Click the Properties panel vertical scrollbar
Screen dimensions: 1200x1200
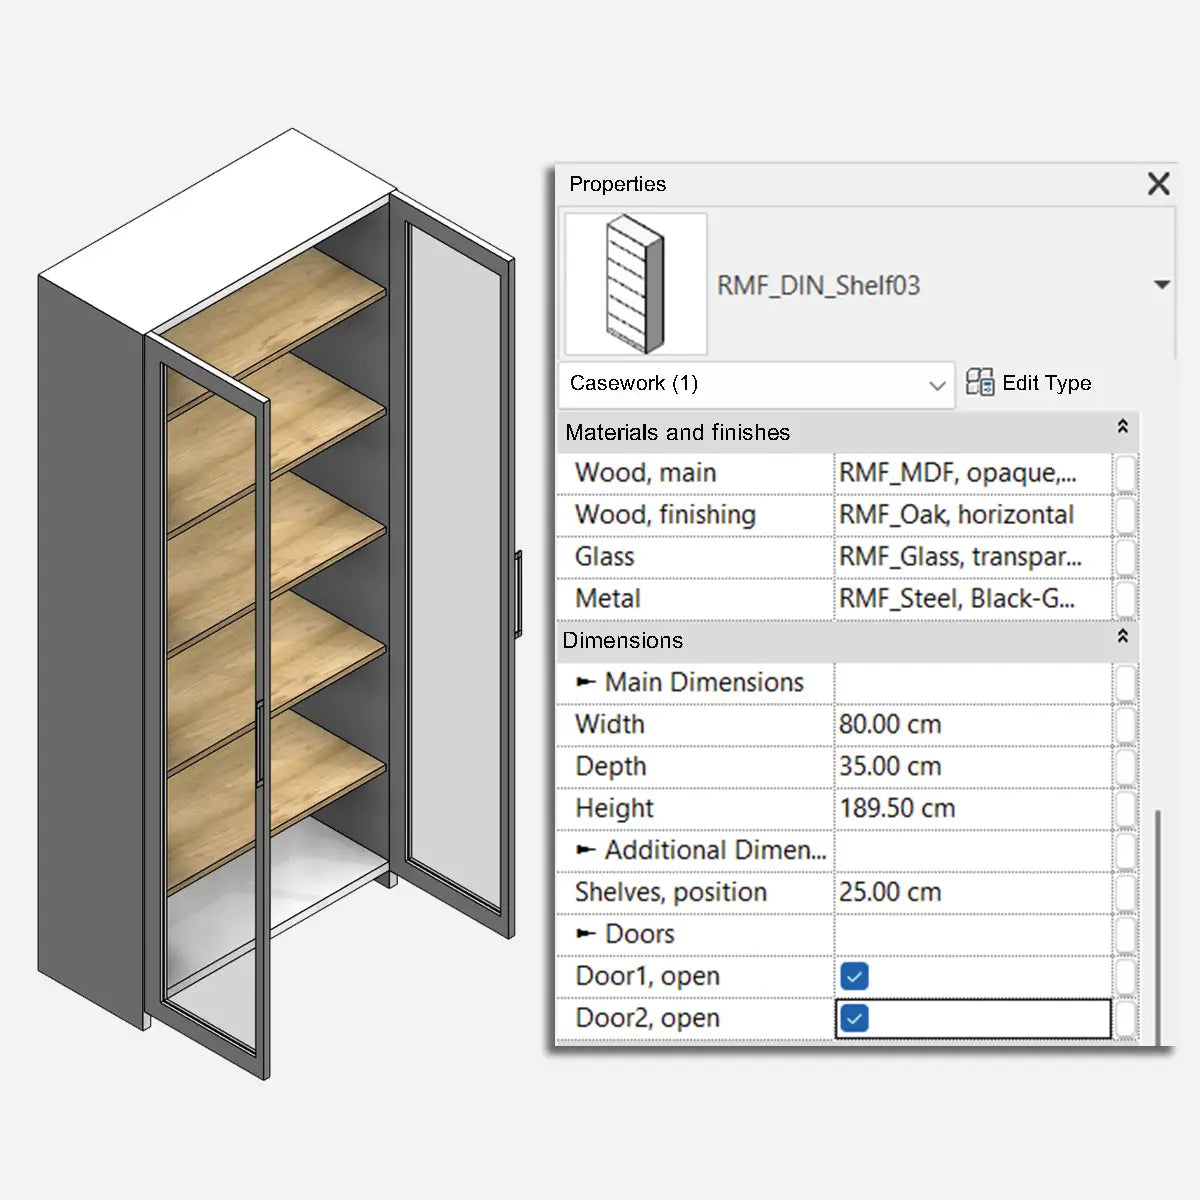click(1158, 920)
